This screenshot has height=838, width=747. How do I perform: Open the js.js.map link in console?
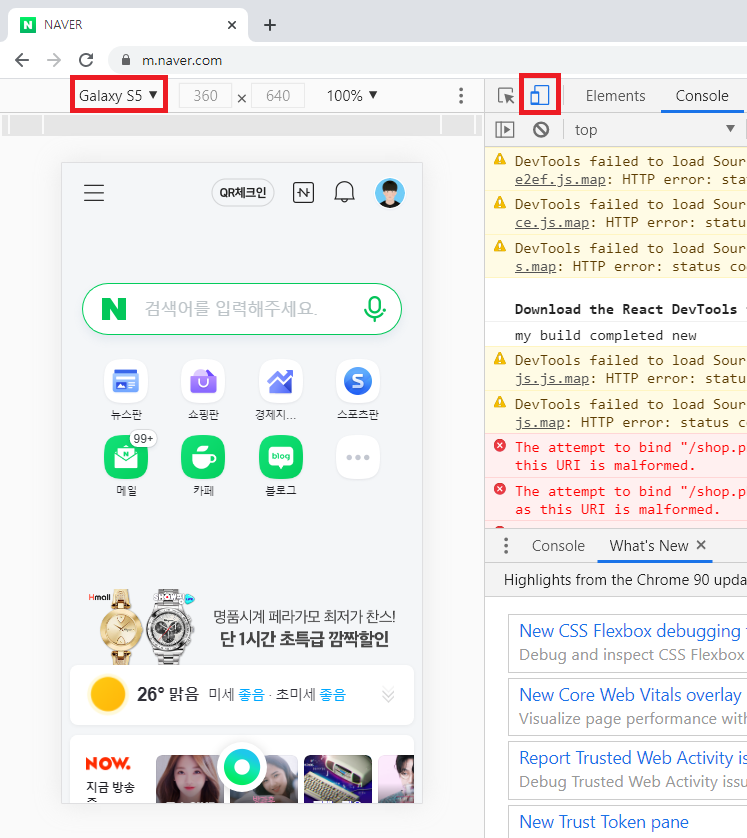(552, 379)
